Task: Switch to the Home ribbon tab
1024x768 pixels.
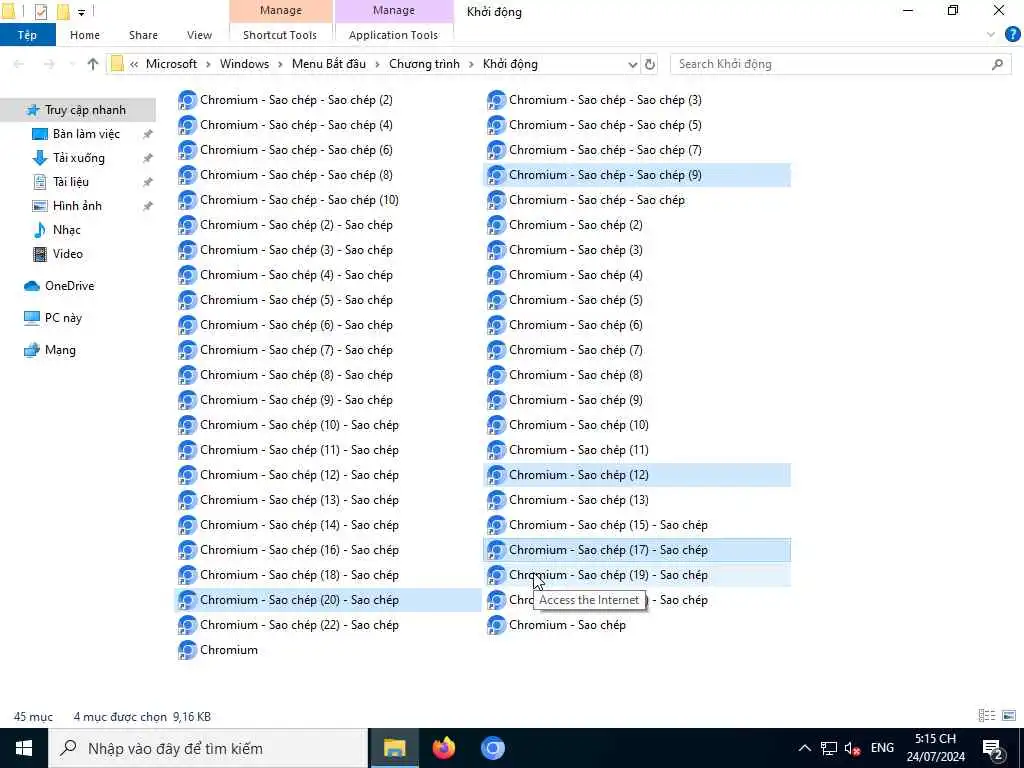Action: (85, 35)
